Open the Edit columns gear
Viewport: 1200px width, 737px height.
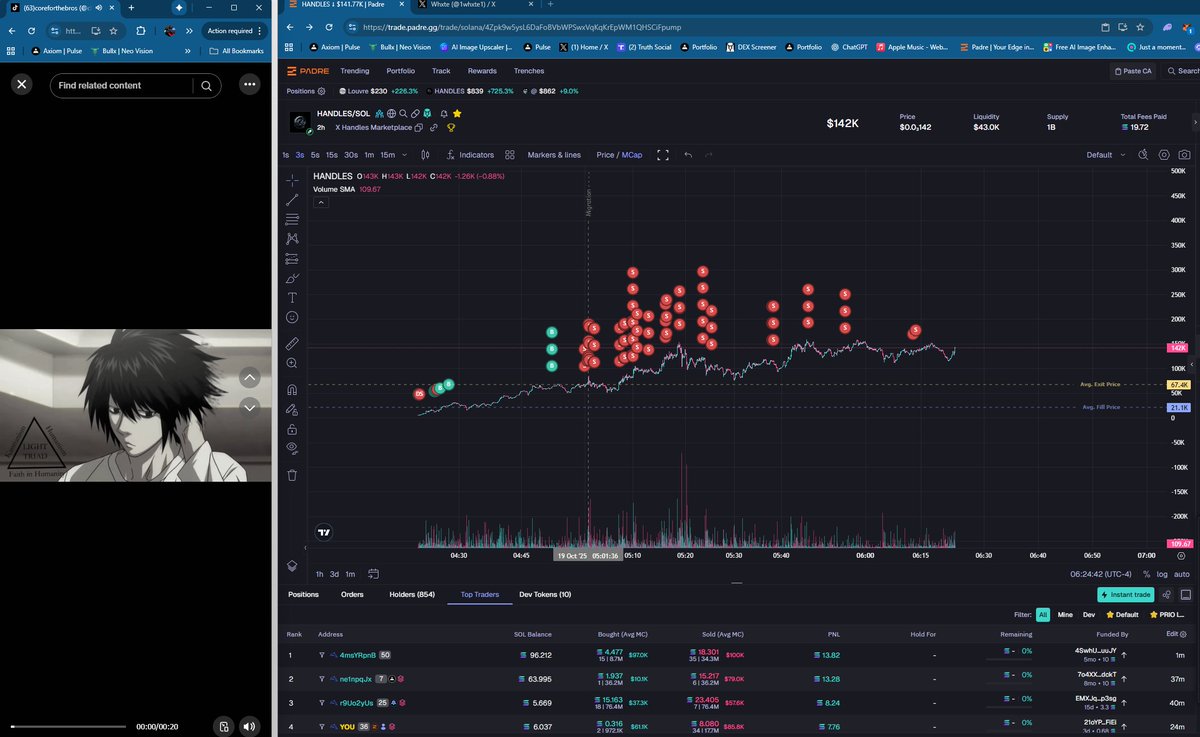(x=1183, y=634)
